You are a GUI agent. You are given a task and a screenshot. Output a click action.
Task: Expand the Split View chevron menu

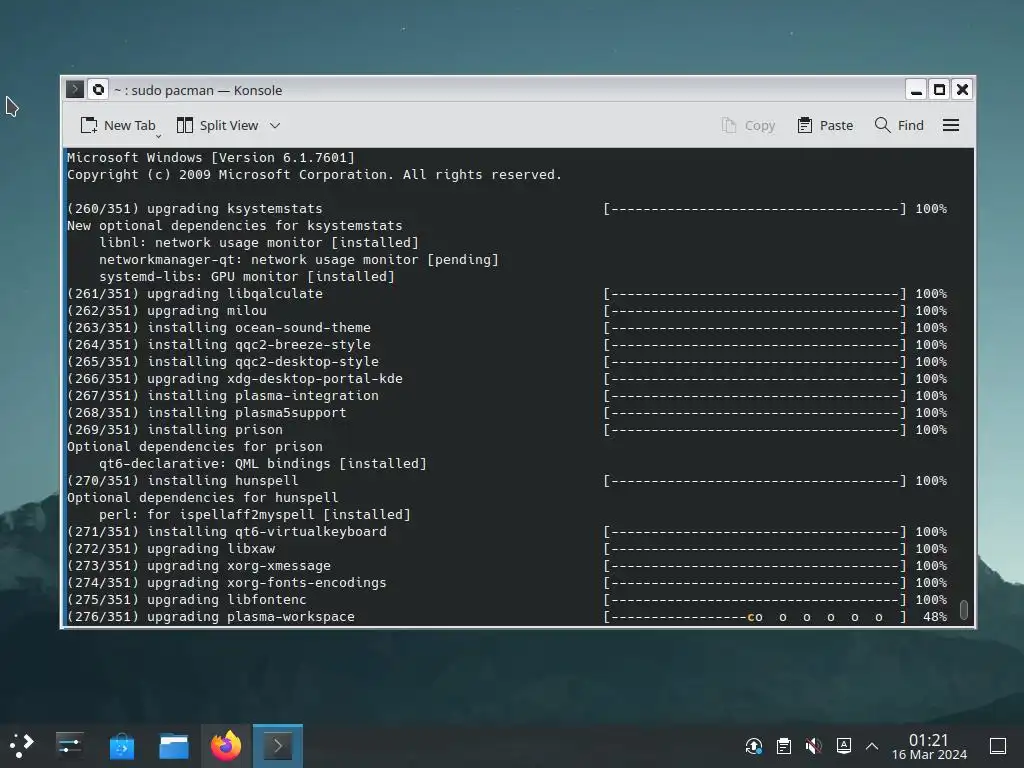(x=275, y=125)
